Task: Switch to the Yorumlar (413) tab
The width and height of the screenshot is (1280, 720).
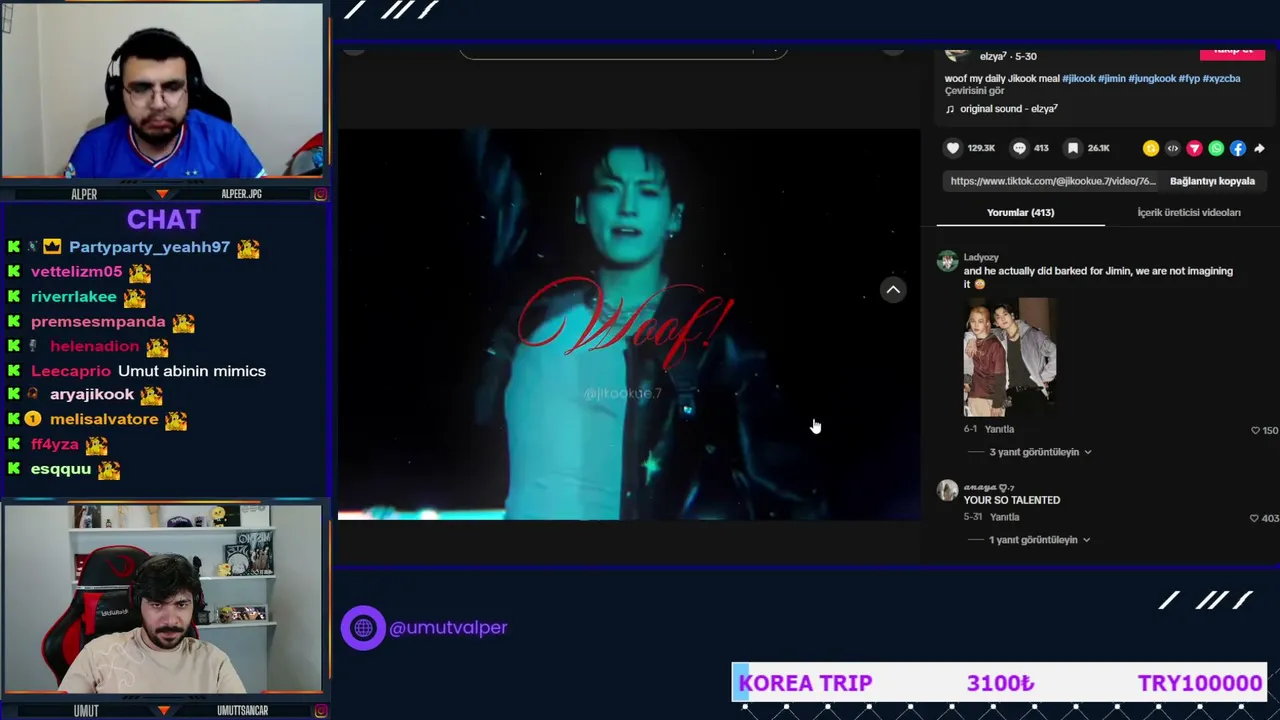Action: pos(1020,212)
